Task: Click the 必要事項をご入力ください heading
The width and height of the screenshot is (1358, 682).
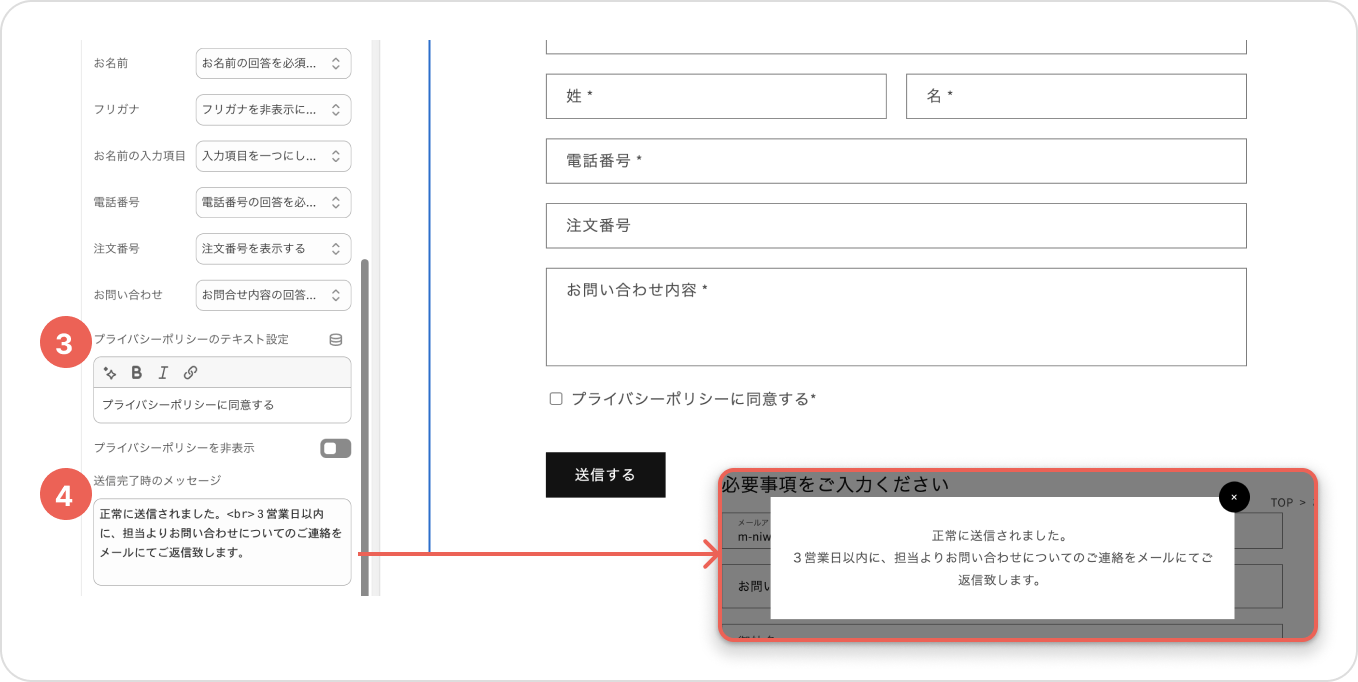Action: (x=835, y=485)
